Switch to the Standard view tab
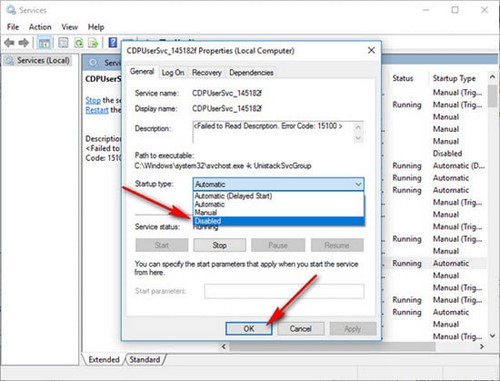 pos(145,360)
